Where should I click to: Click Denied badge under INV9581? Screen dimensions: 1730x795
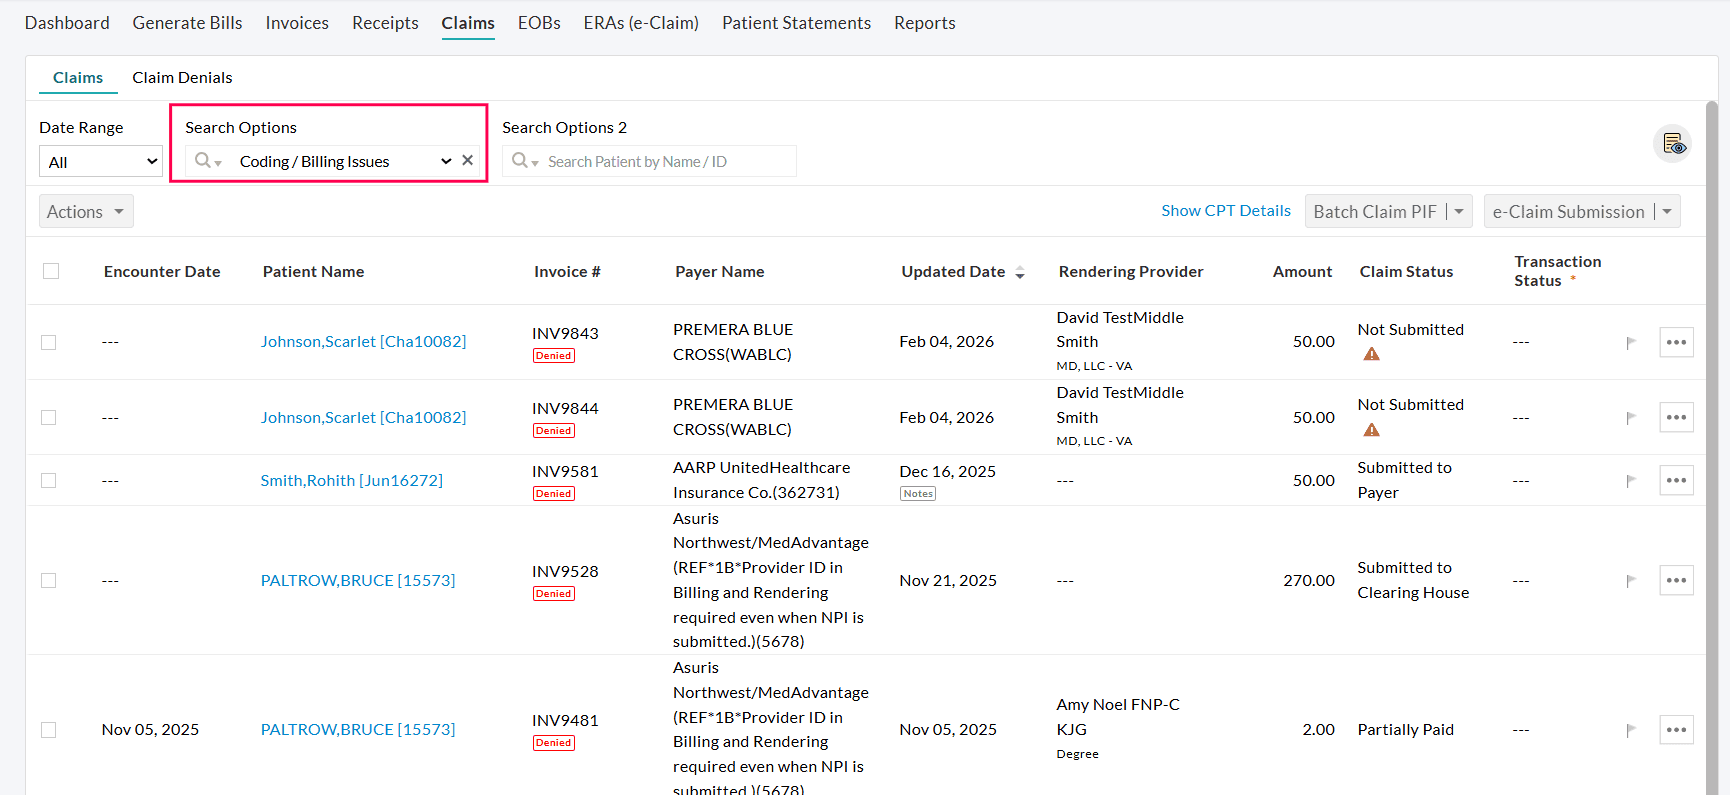pyautogui.click(x=554, y=494)
